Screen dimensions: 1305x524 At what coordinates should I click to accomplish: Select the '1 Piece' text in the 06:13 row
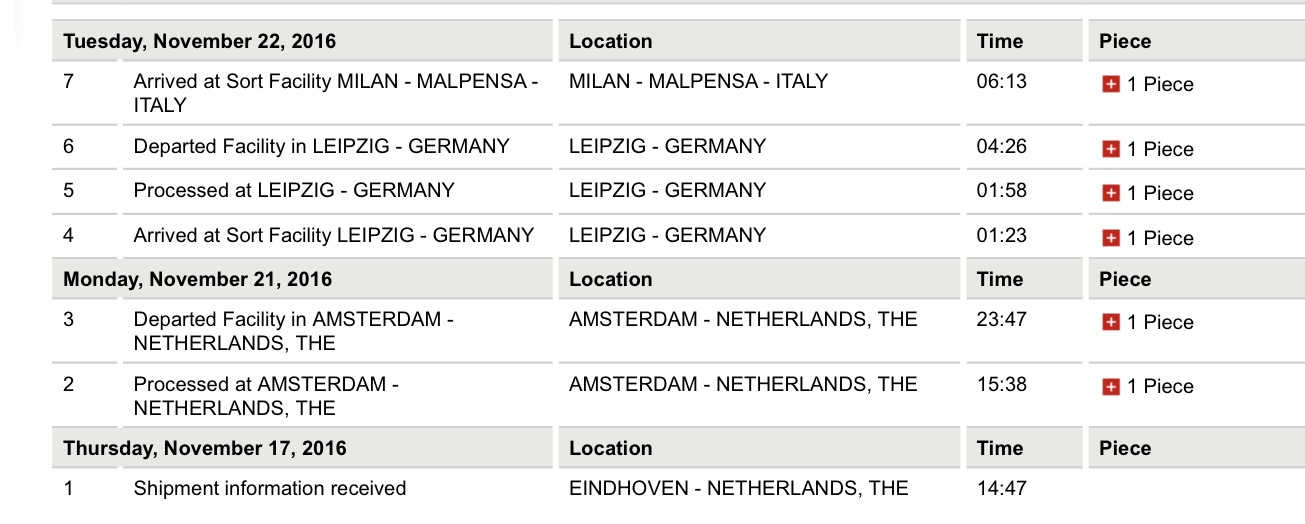1160,85
